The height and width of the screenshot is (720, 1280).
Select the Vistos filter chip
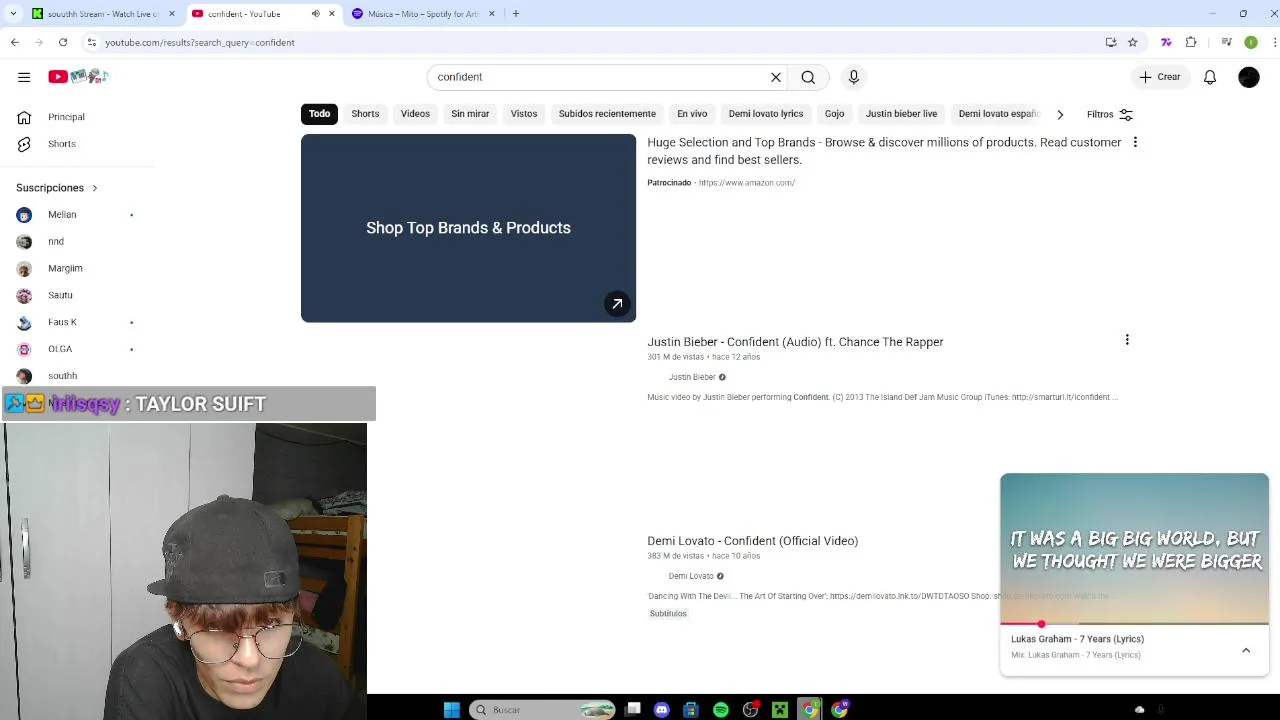(x=524, y=114)
